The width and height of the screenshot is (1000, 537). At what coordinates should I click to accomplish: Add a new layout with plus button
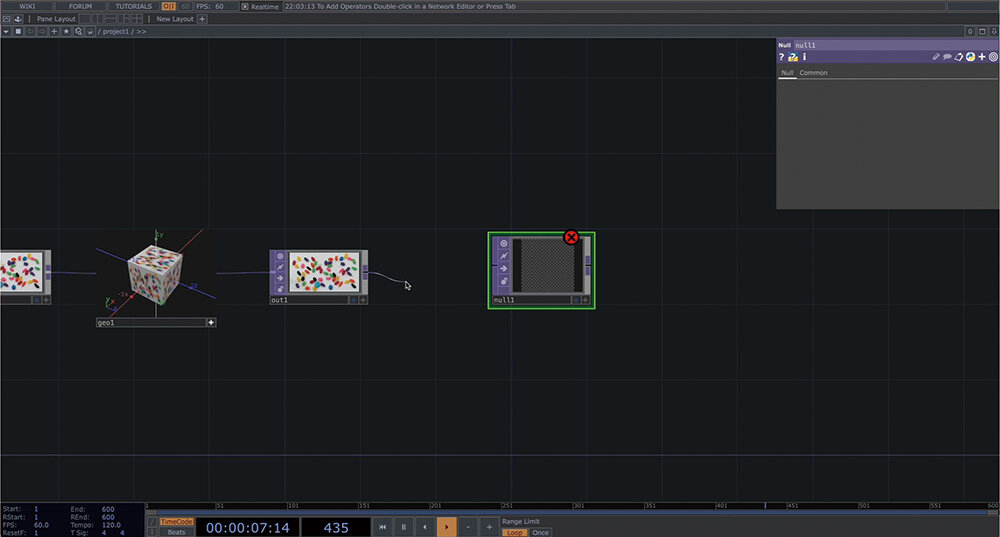(203, 19)
